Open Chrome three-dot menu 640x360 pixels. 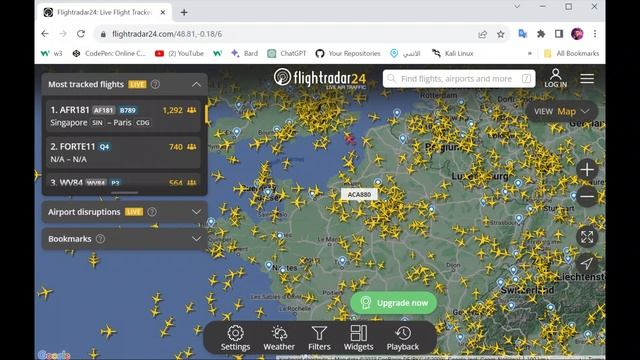coord(595,34)
